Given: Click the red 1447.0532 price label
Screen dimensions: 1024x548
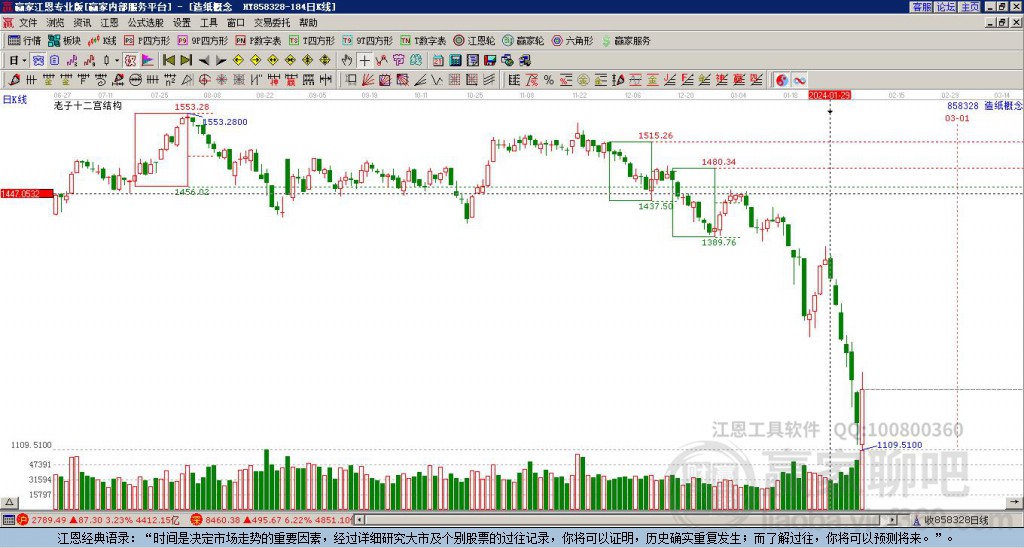Looking at the screenshot, I should pyautogui.click(x=27, y=193).
